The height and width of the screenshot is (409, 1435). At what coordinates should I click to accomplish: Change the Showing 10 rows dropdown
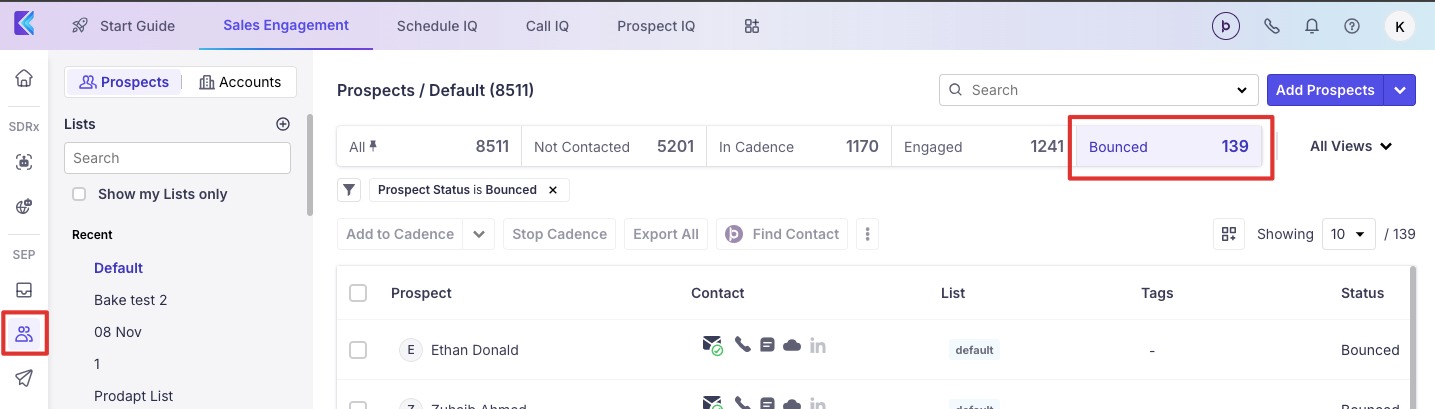[x=1349, y=234]
